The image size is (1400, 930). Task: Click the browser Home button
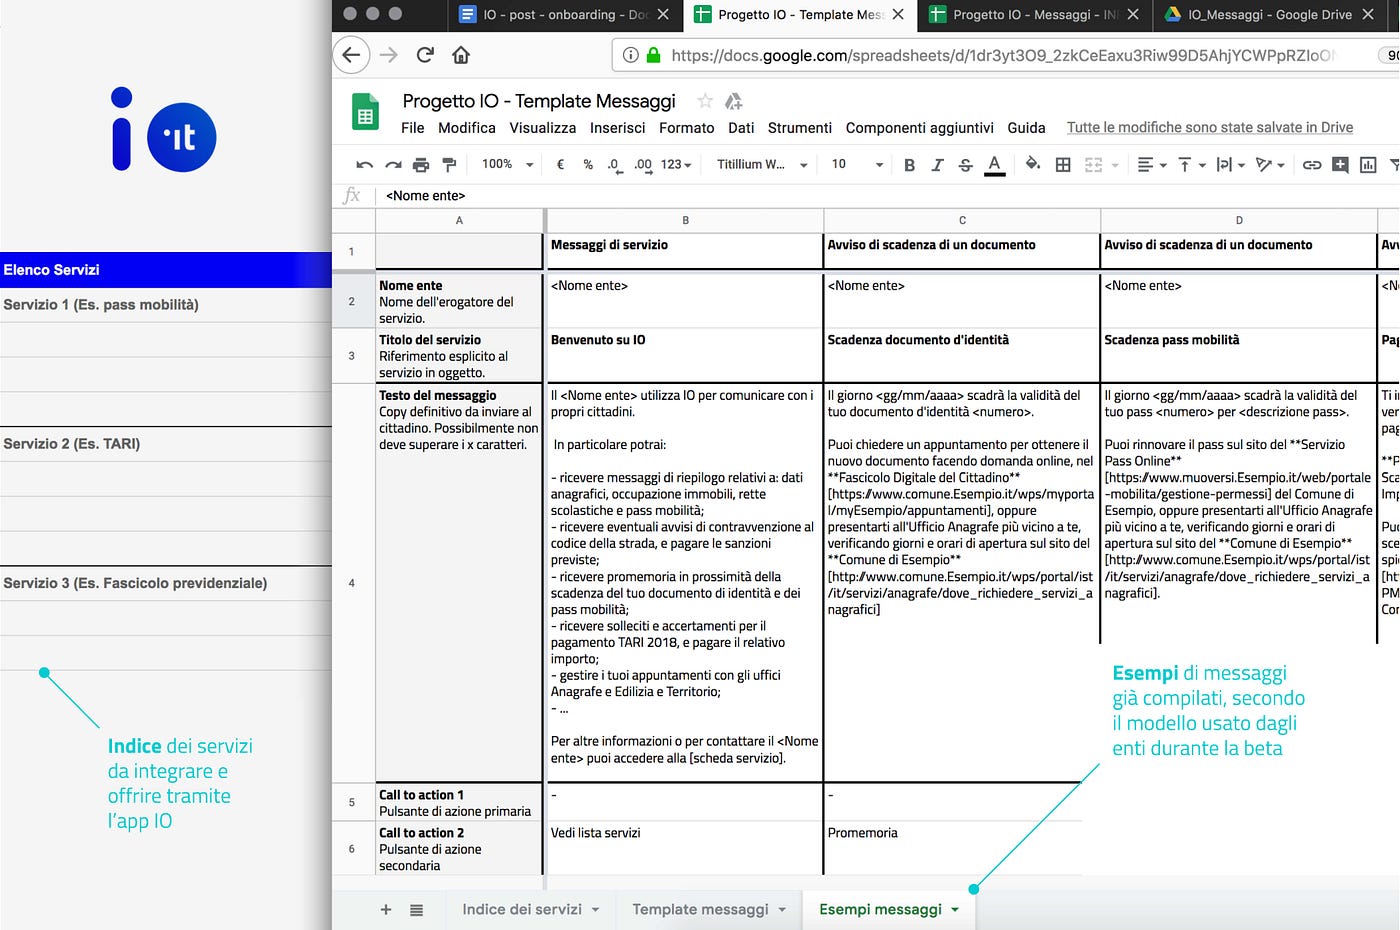(x=461, y=55)
